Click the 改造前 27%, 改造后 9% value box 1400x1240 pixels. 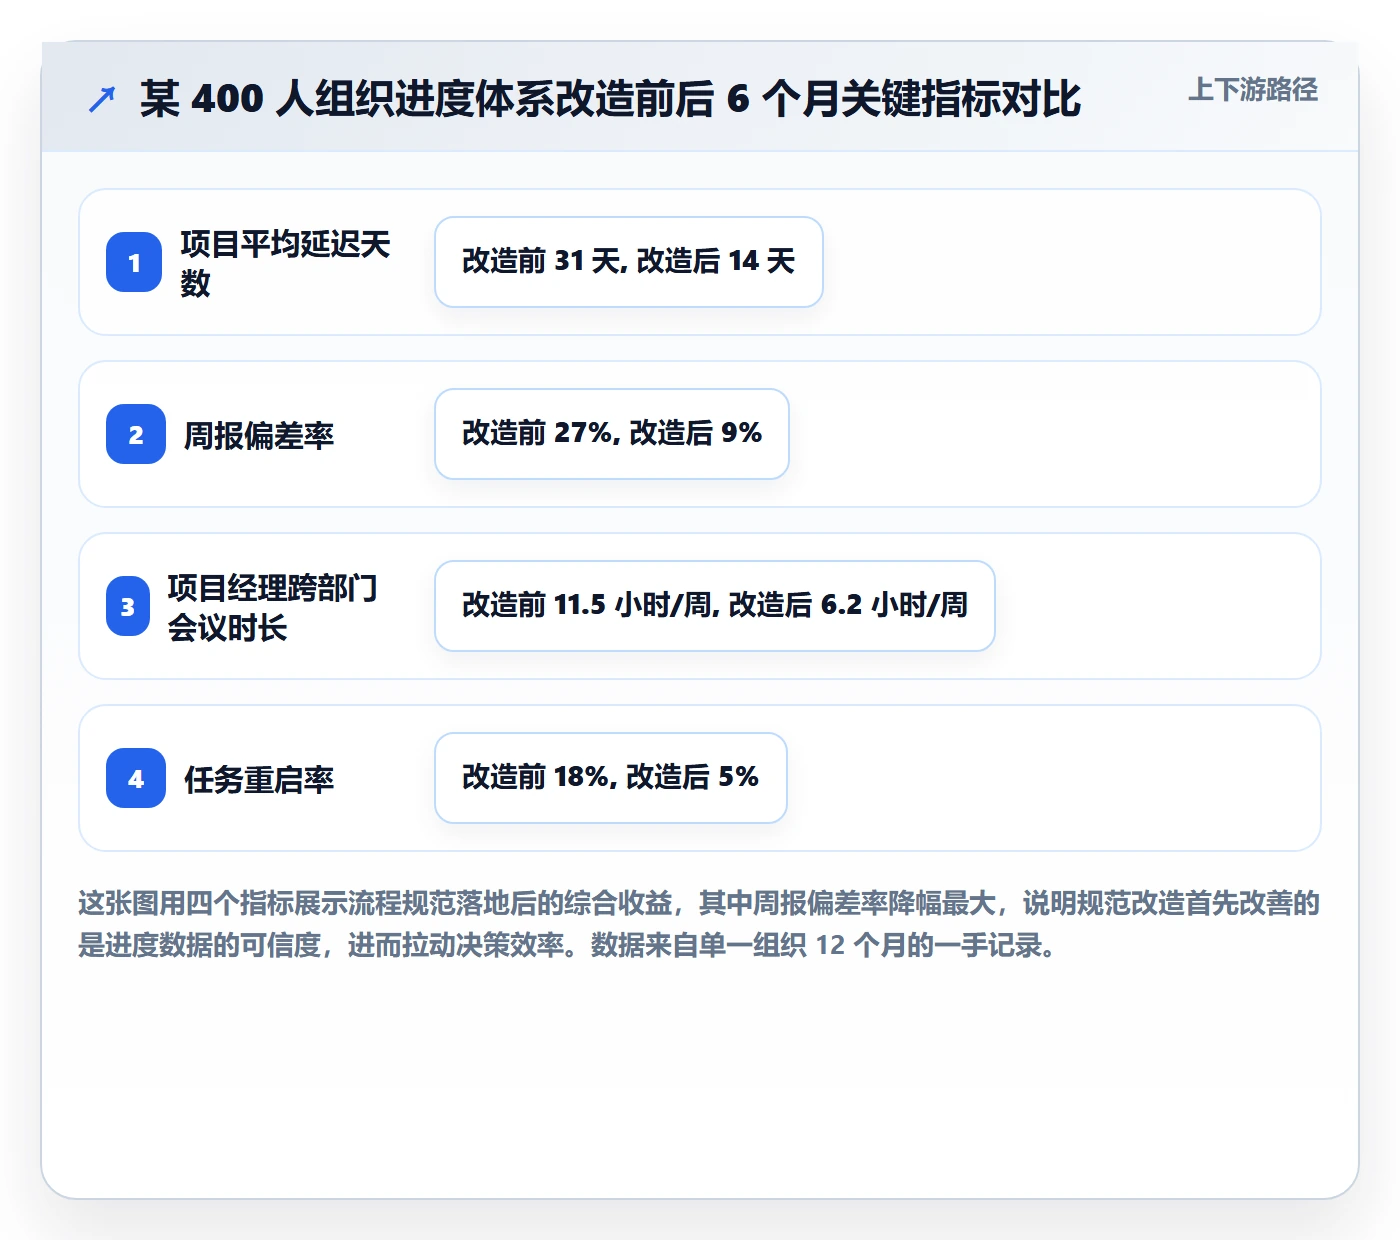click(612, 434)
